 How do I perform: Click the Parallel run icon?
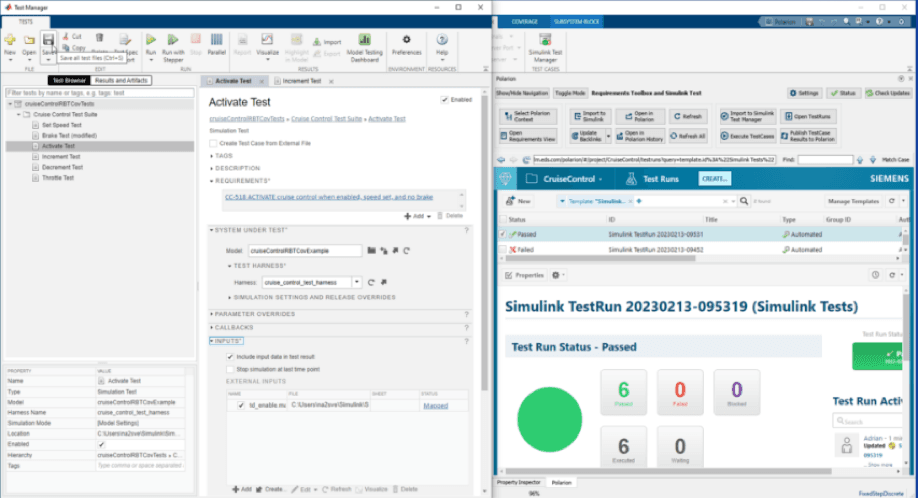216,42
